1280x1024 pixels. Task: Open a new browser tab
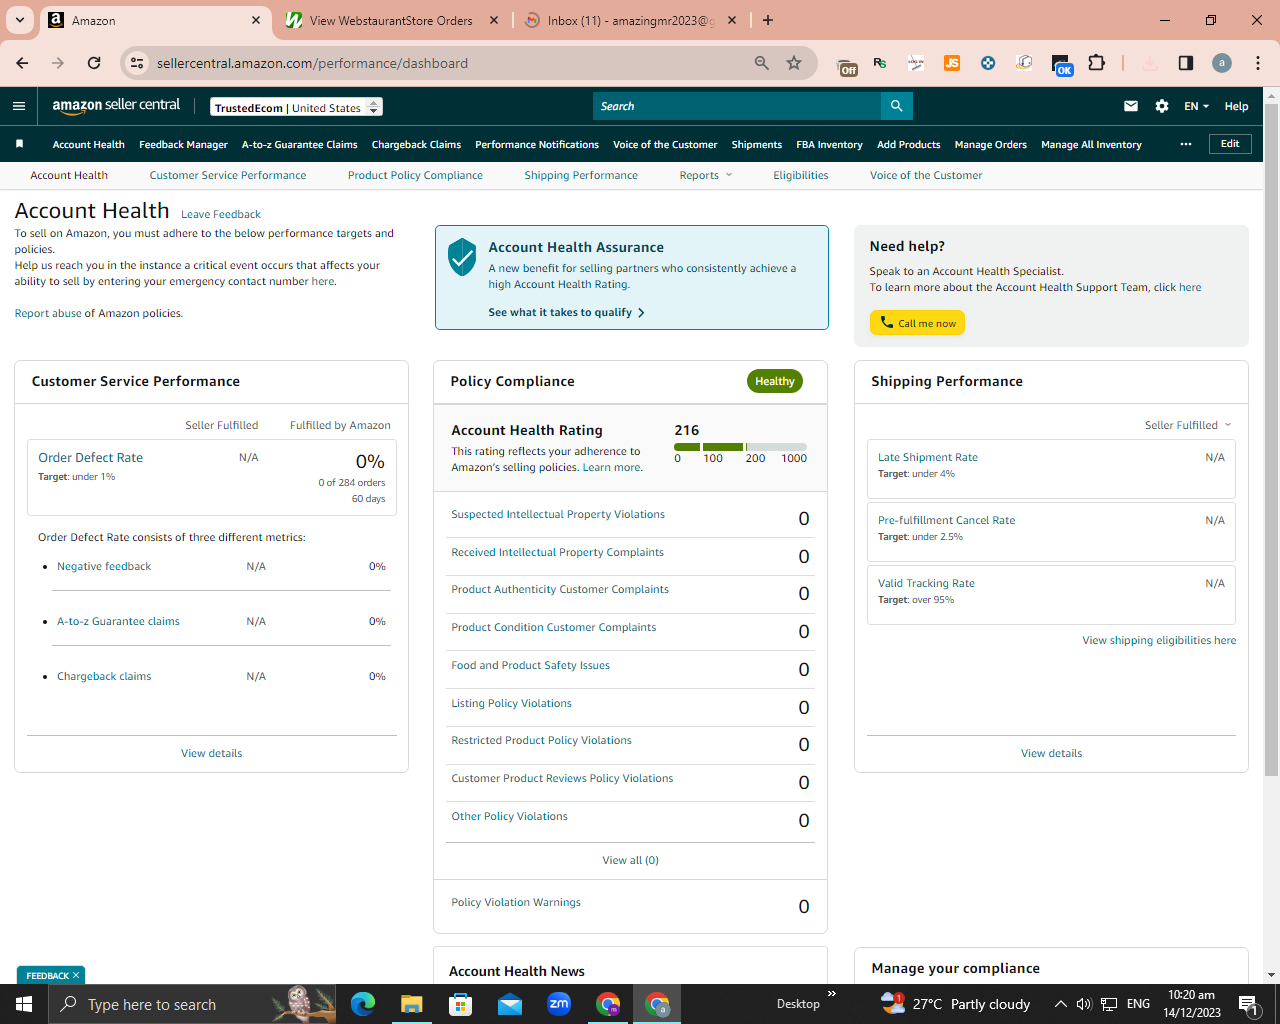click(768, 20)
